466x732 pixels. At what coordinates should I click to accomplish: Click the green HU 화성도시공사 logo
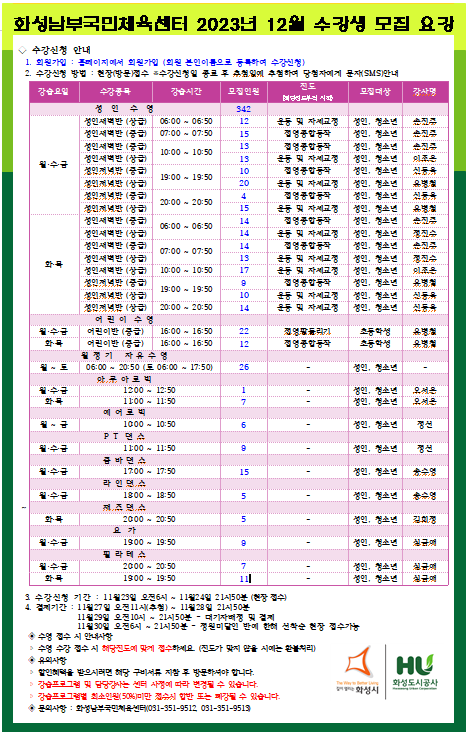(x=416, y=671)
